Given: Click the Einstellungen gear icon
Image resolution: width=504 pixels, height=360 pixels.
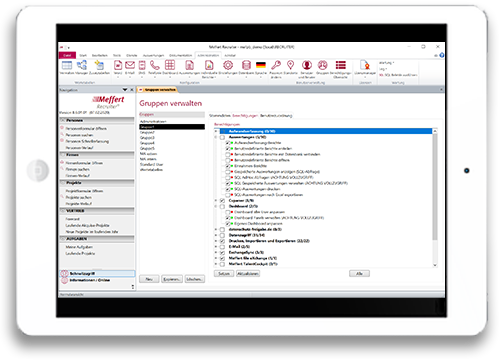Looking at the screenshot, I should click(228, 65).
